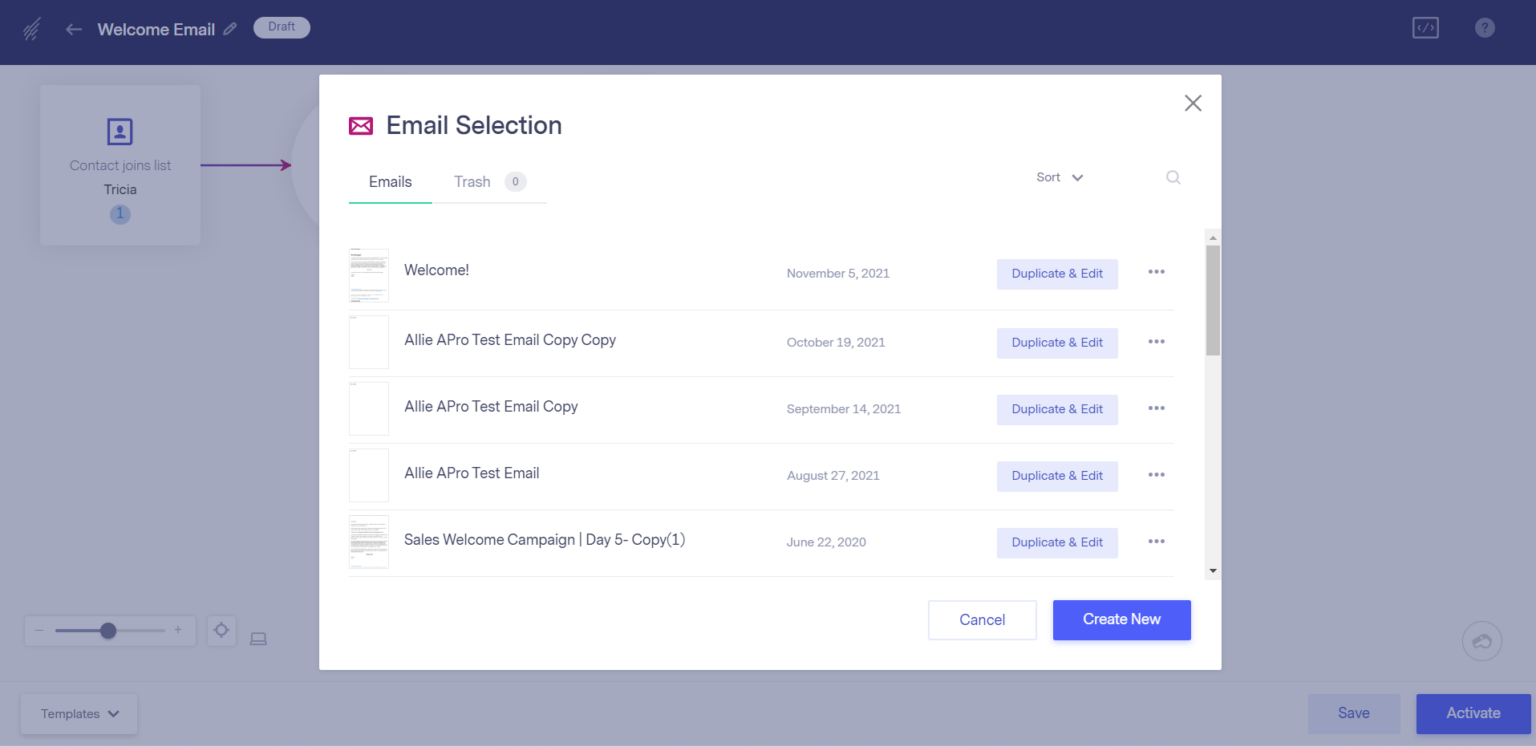Switch to the Trash tab
Screen dimensions: 1536x747
tap(472, 182)
